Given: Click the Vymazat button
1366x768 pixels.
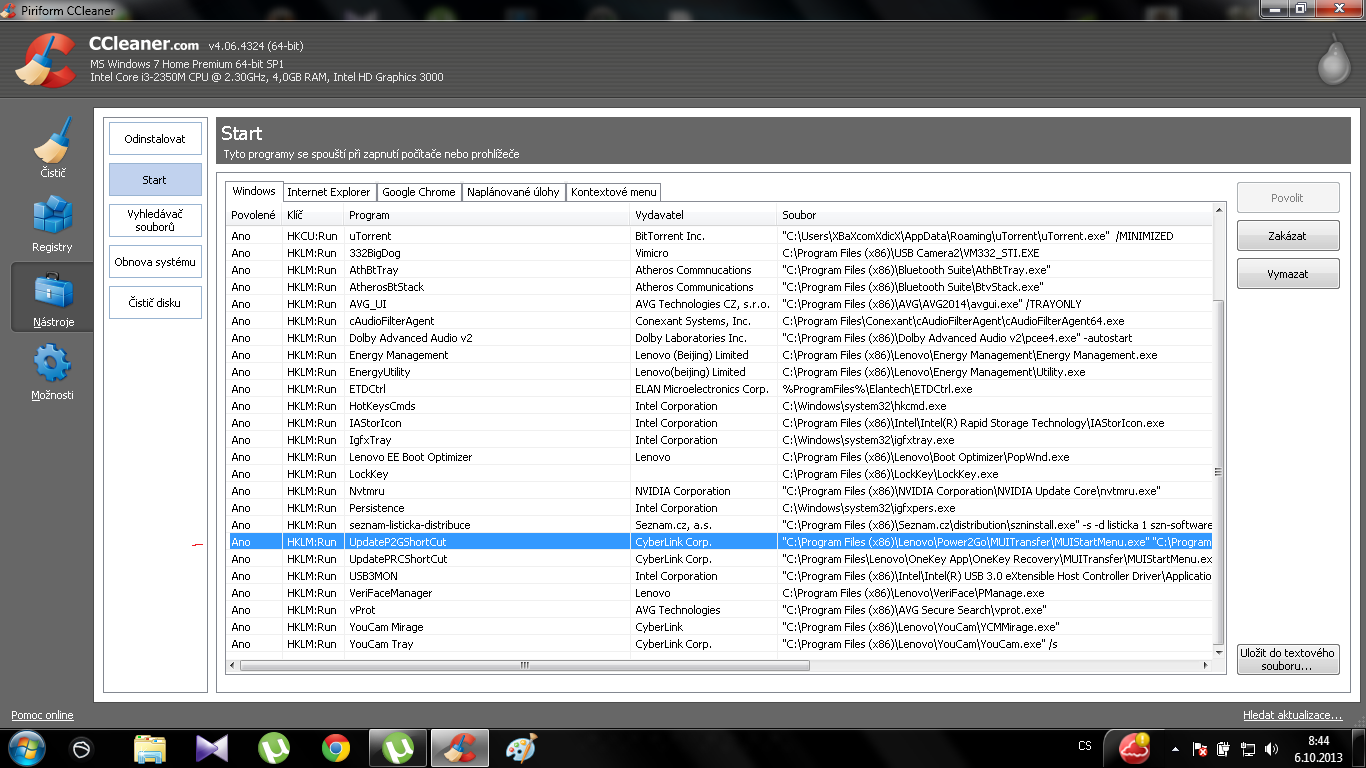Looking at the screenshot, I should point(1287,274).
